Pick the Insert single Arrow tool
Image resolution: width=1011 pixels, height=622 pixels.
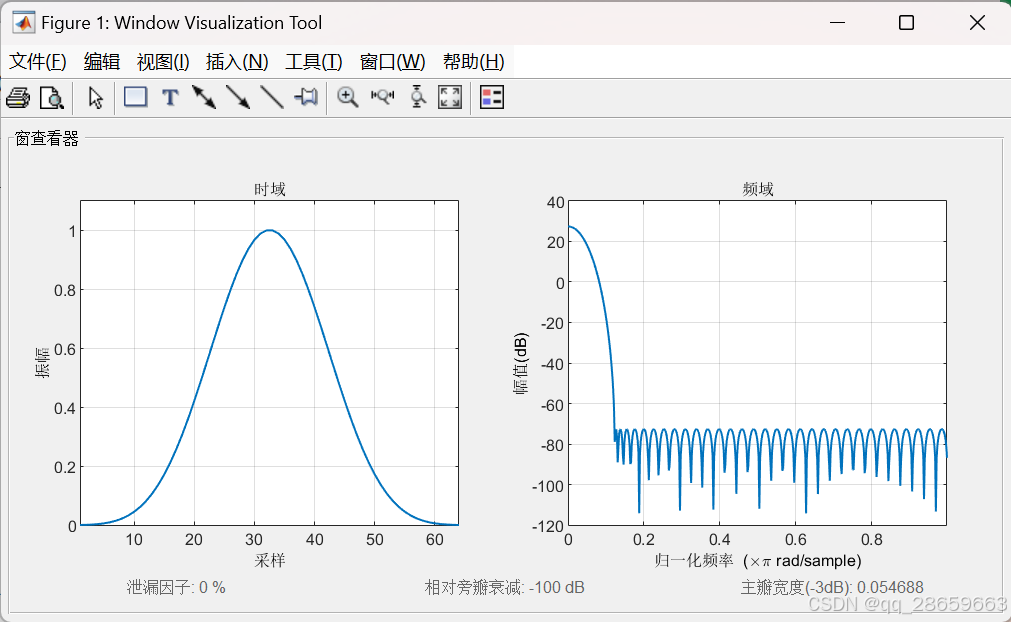[238, 98]
